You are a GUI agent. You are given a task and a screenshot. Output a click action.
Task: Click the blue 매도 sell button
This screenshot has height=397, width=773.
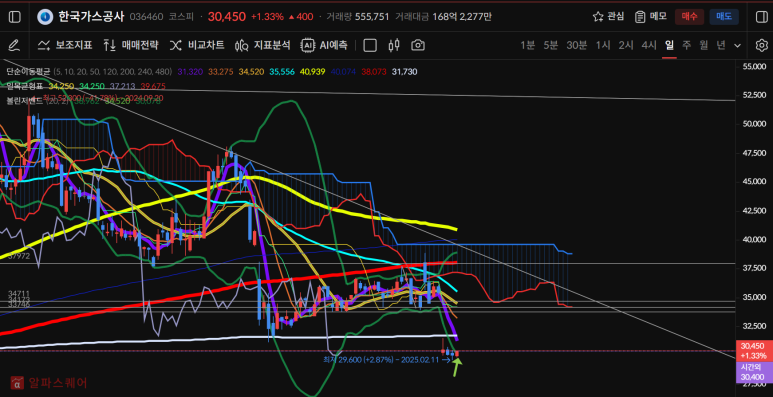coord(724,17)
